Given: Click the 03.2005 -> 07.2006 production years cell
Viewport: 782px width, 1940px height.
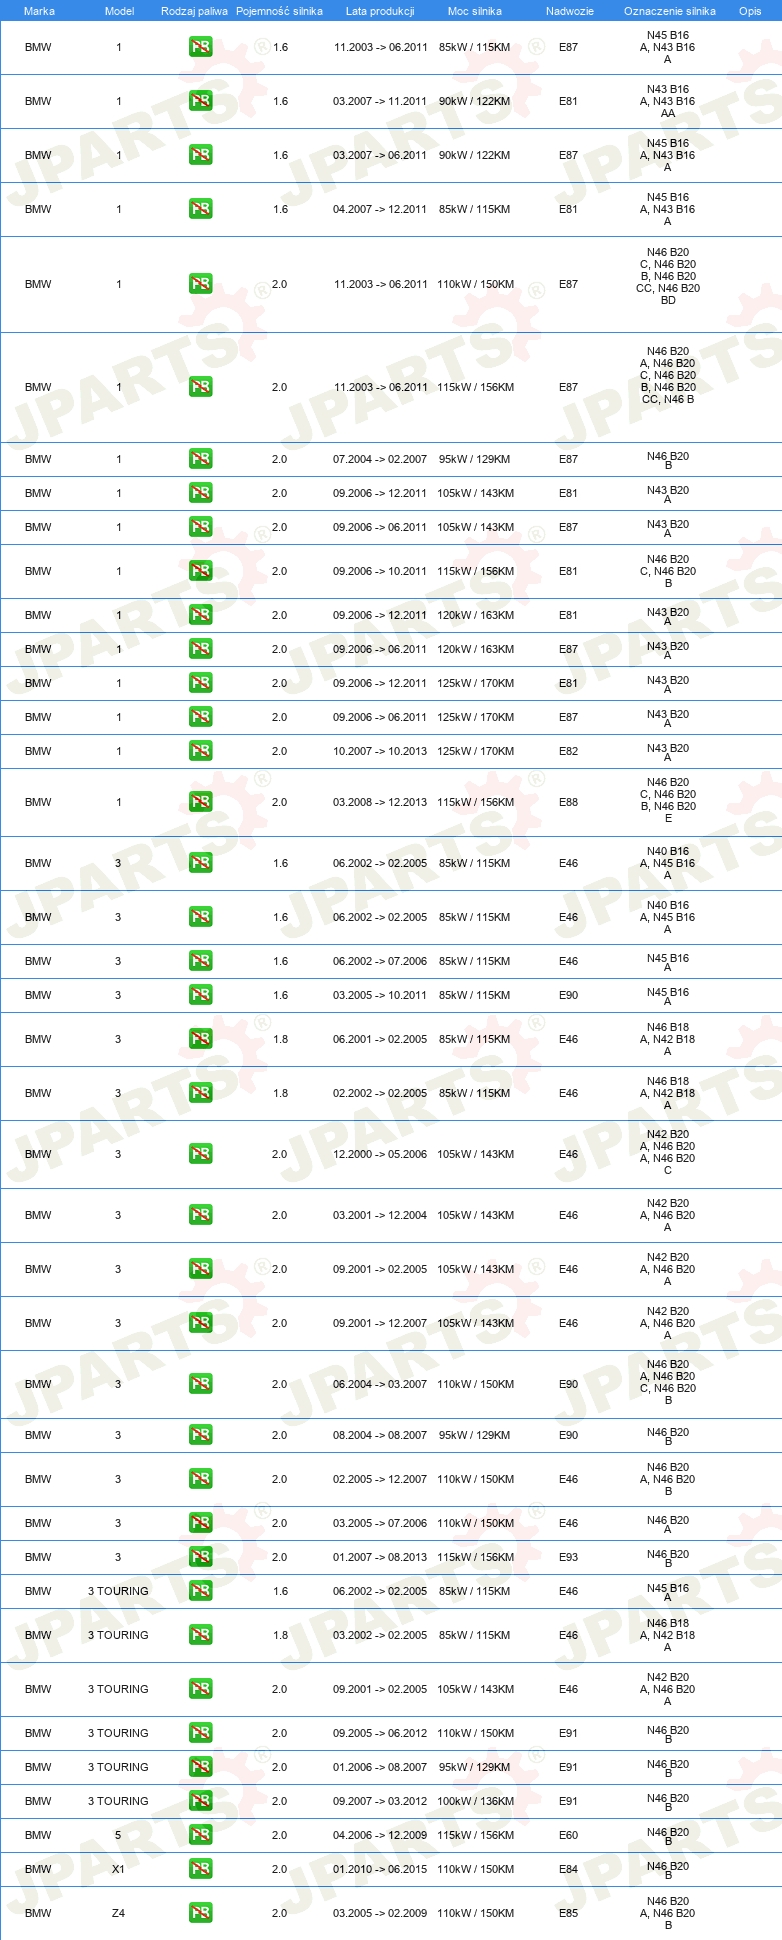Looking at the screenshot, I should click(380, 1523).
